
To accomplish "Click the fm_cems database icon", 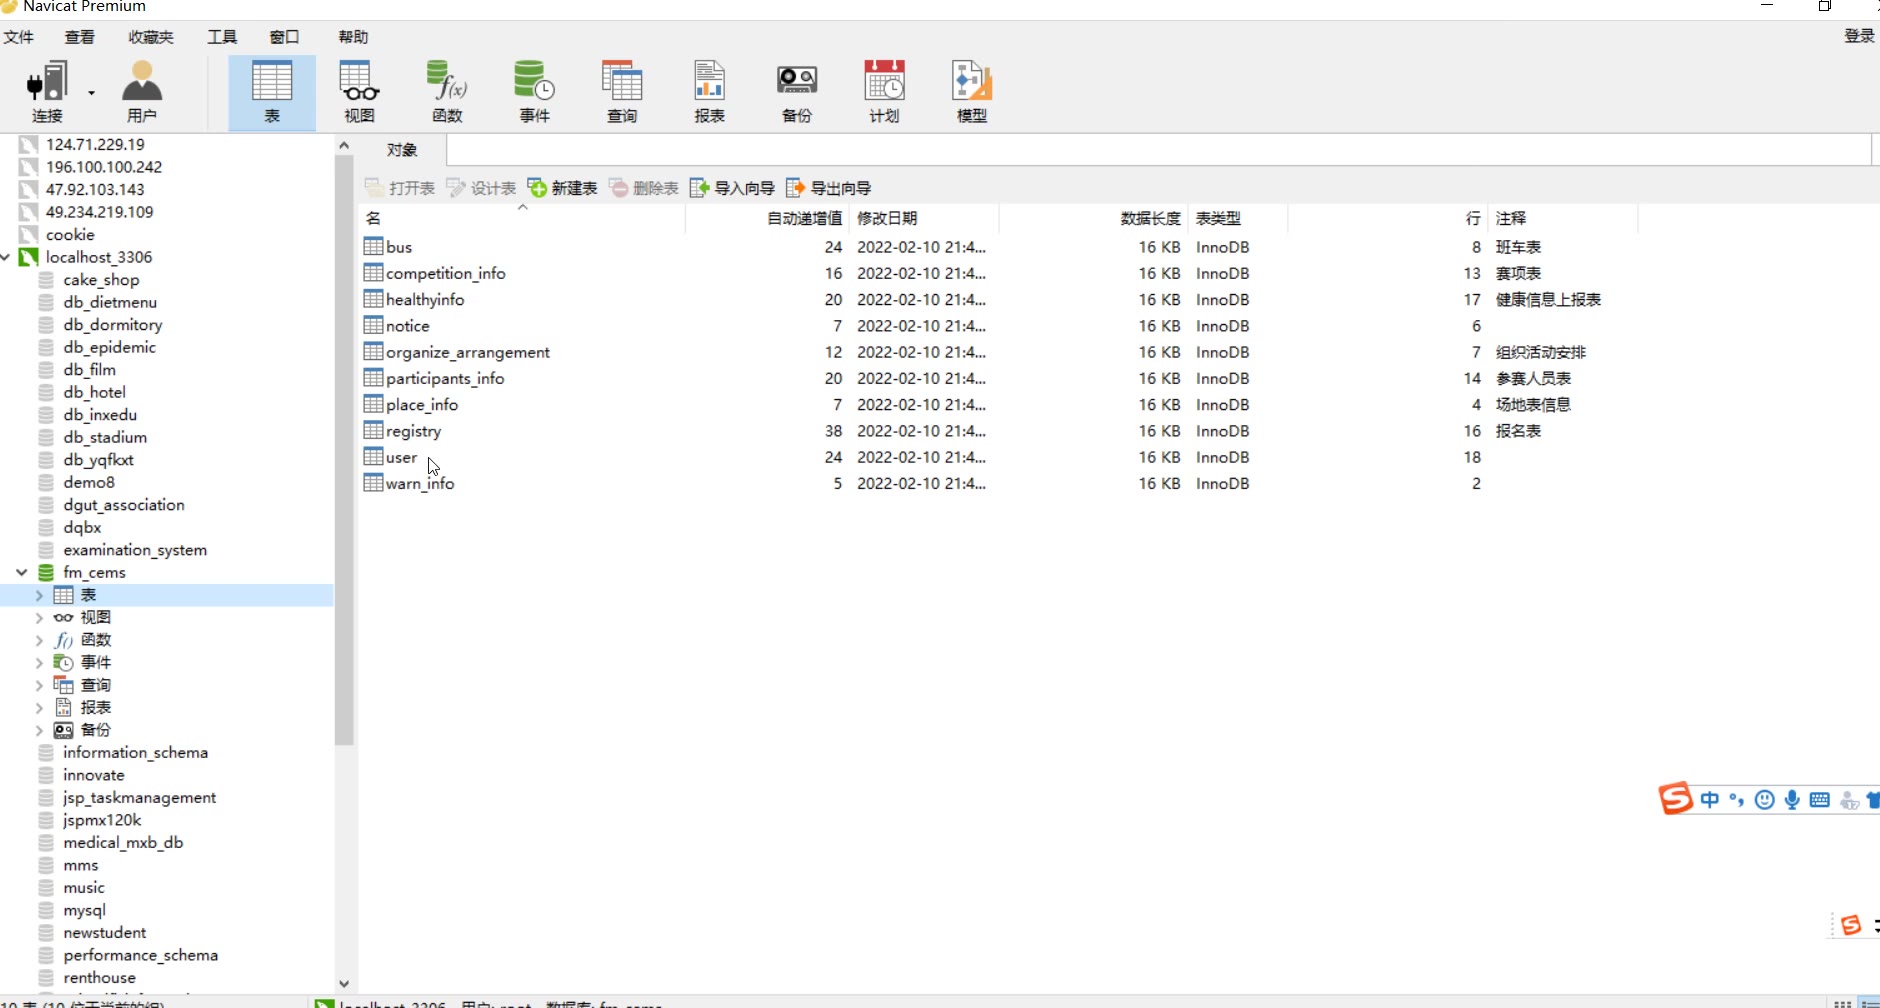I will pos(46,572).
